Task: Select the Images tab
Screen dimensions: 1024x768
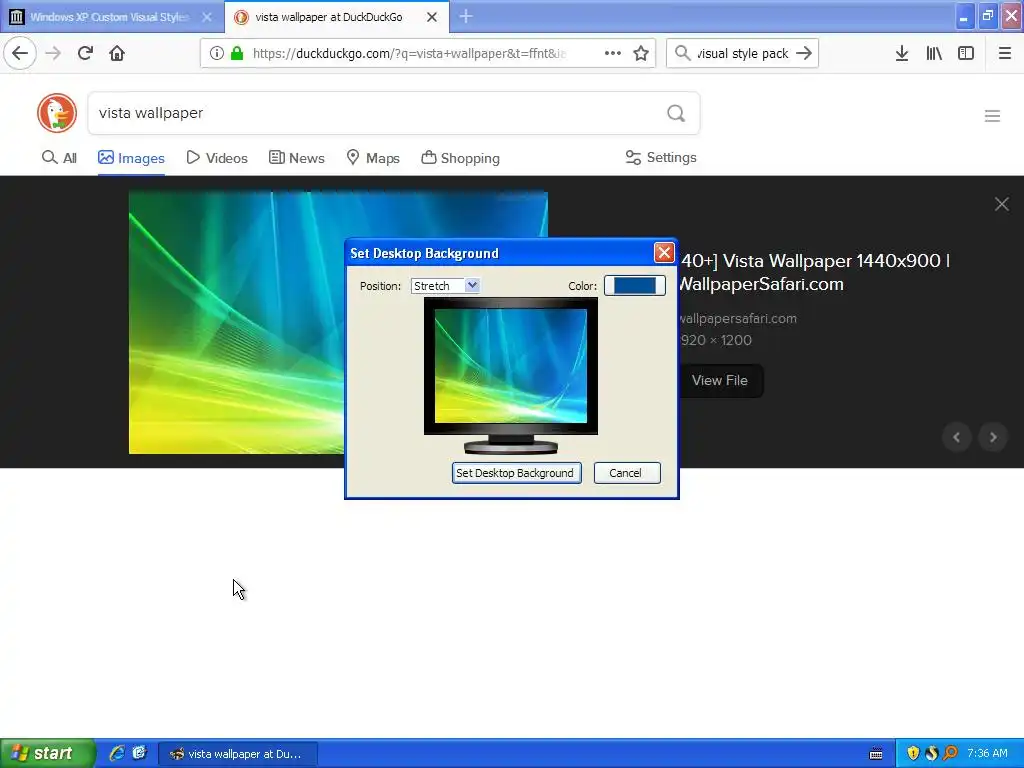Action: 131,158
